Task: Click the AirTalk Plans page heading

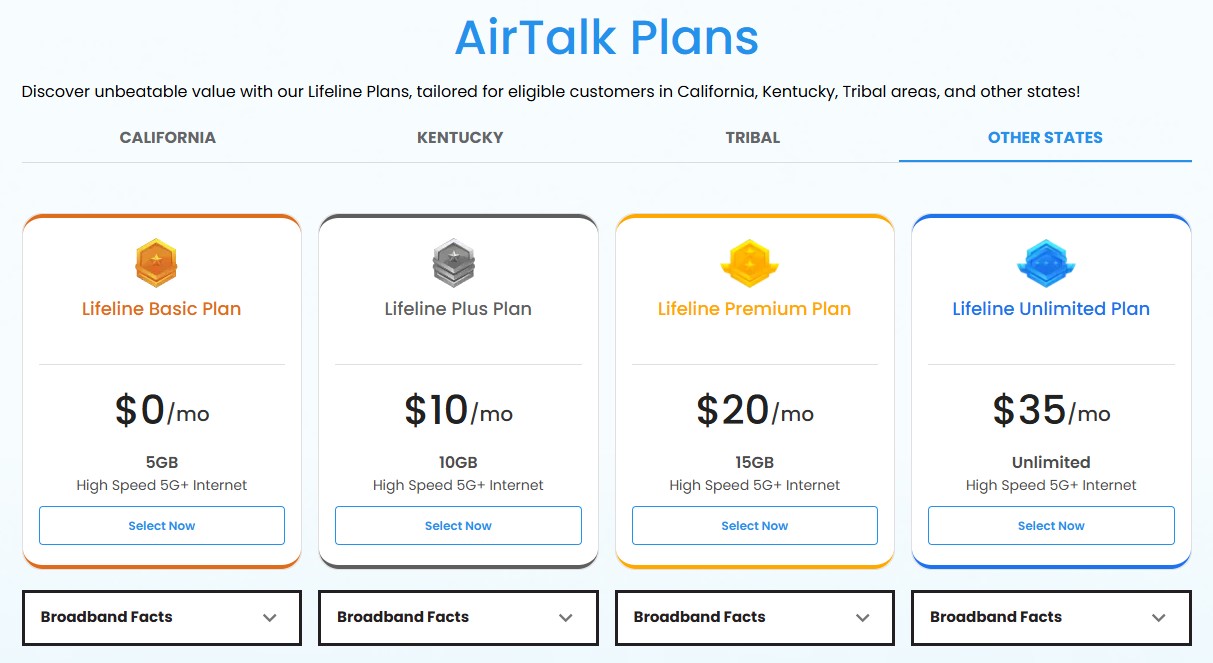Action: (606, 37)
